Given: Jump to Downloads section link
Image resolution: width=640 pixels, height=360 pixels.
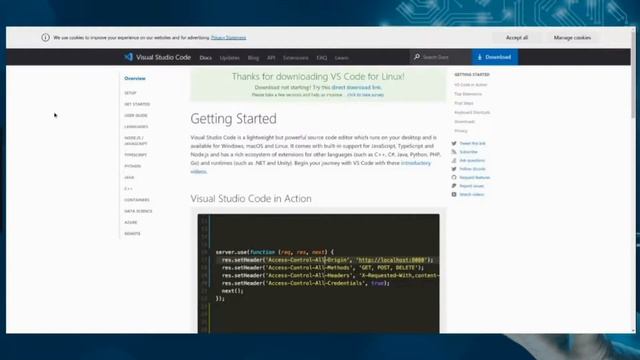Looking at the screenshot, I should [464, 122].
